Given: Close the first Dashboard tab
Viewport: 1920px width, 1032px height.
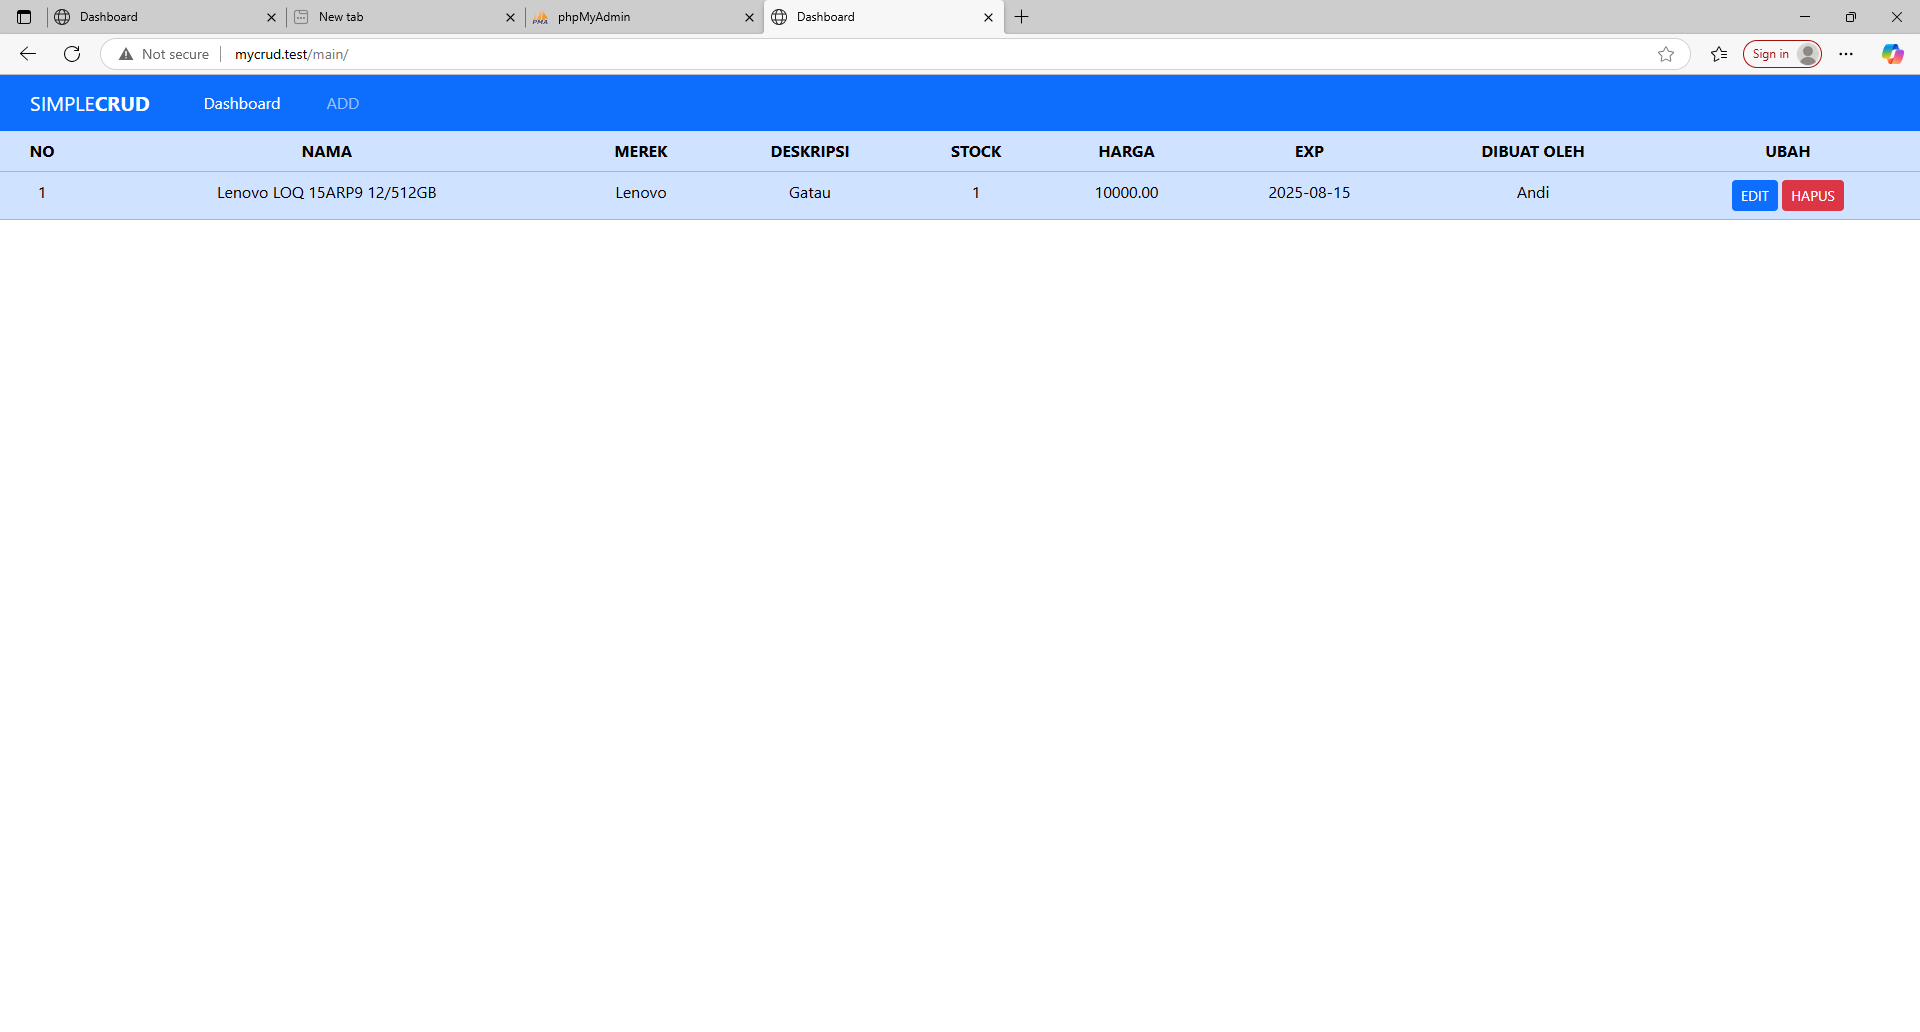Looking at the screenshot, I should click(x=271, y=17).
